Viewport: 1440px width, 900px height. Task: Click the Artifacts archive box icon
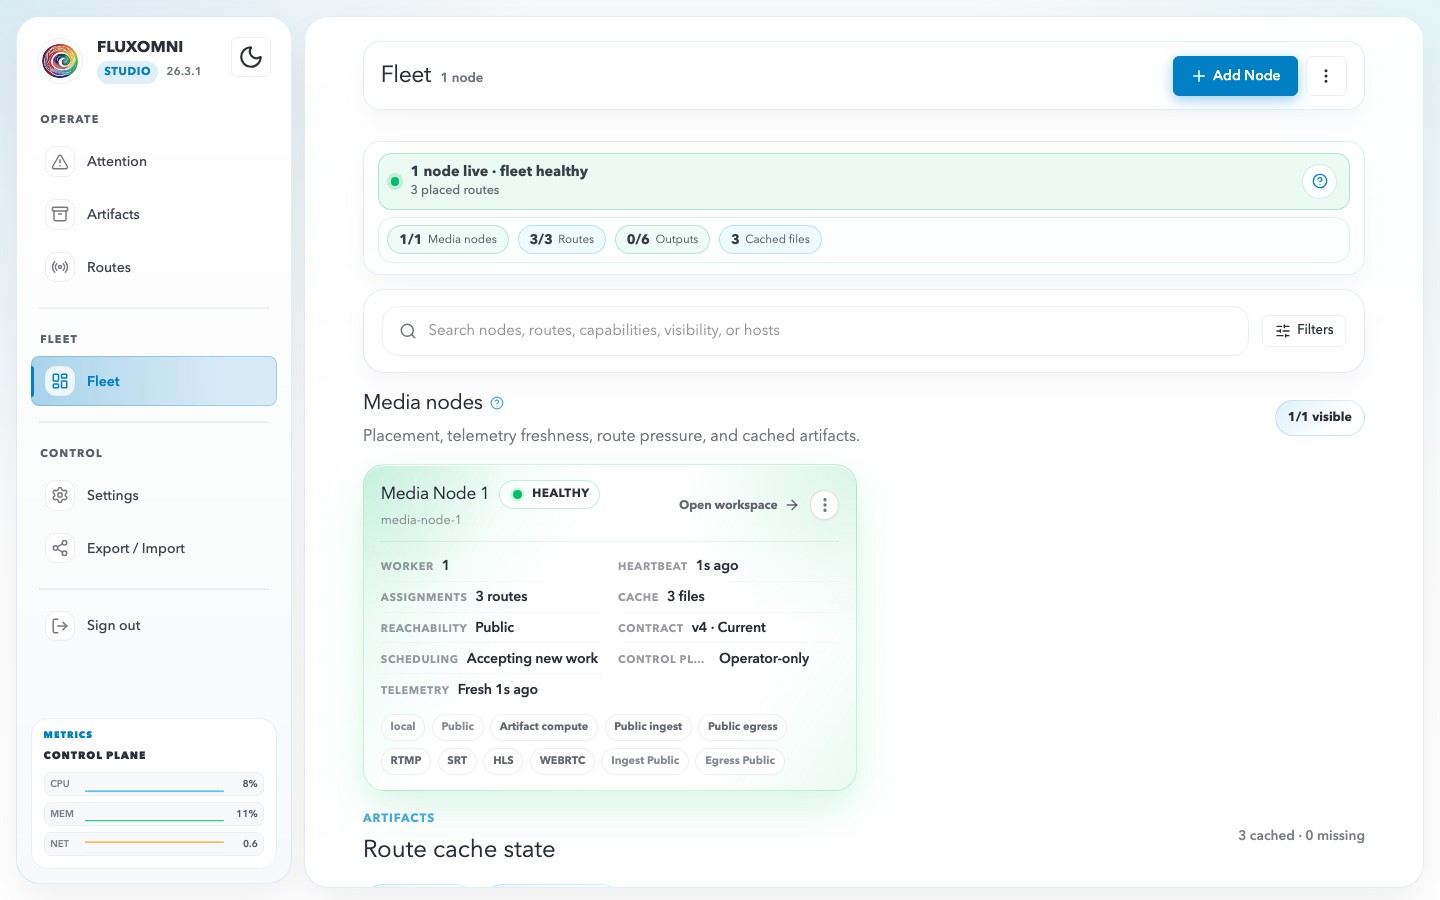[60, 214]
